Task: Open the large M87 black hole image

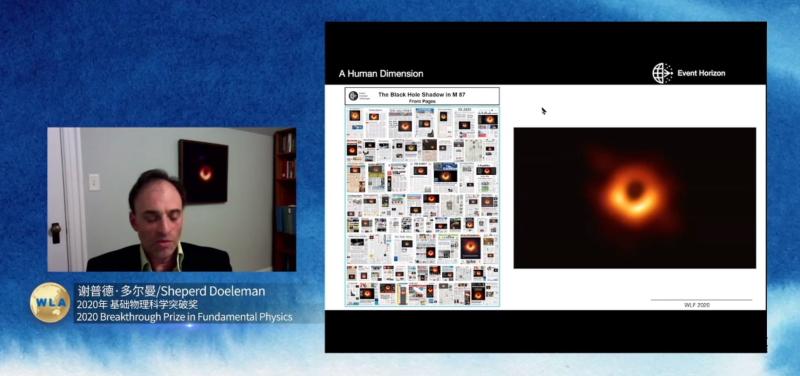Action: (x=635, y=198)
